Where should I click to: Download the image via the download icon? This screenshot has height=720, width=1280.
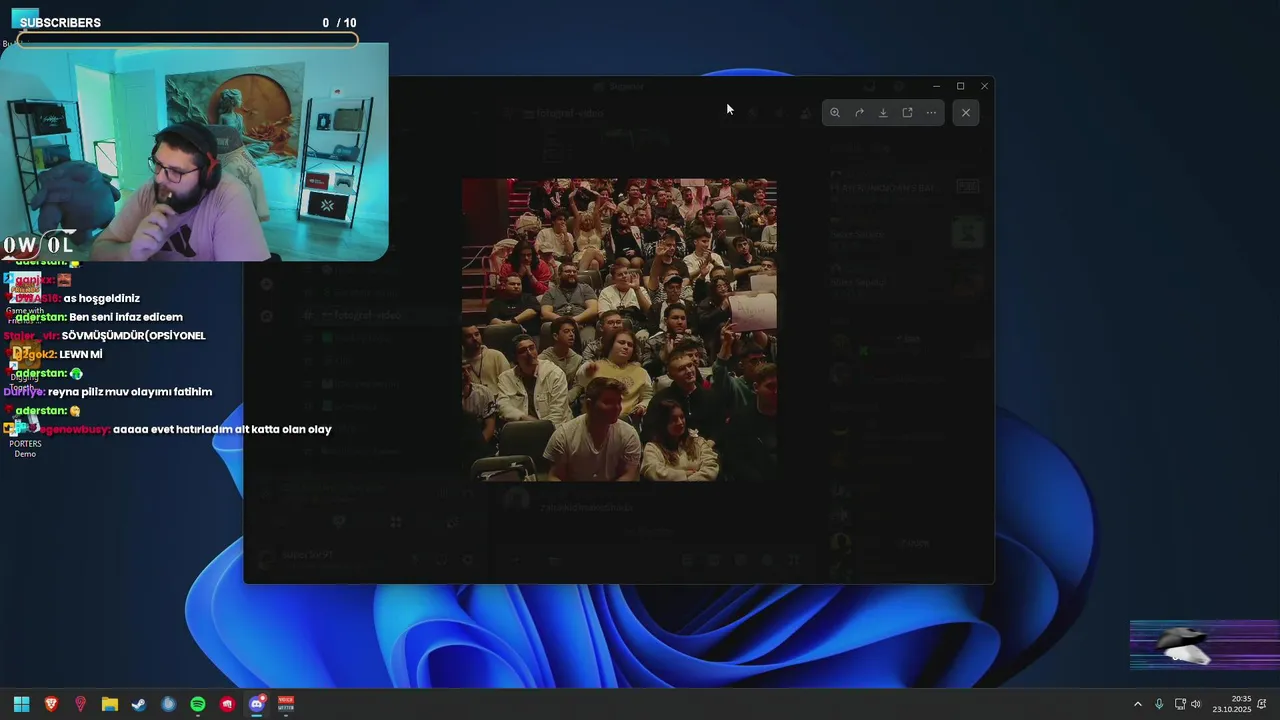[883, 113]
